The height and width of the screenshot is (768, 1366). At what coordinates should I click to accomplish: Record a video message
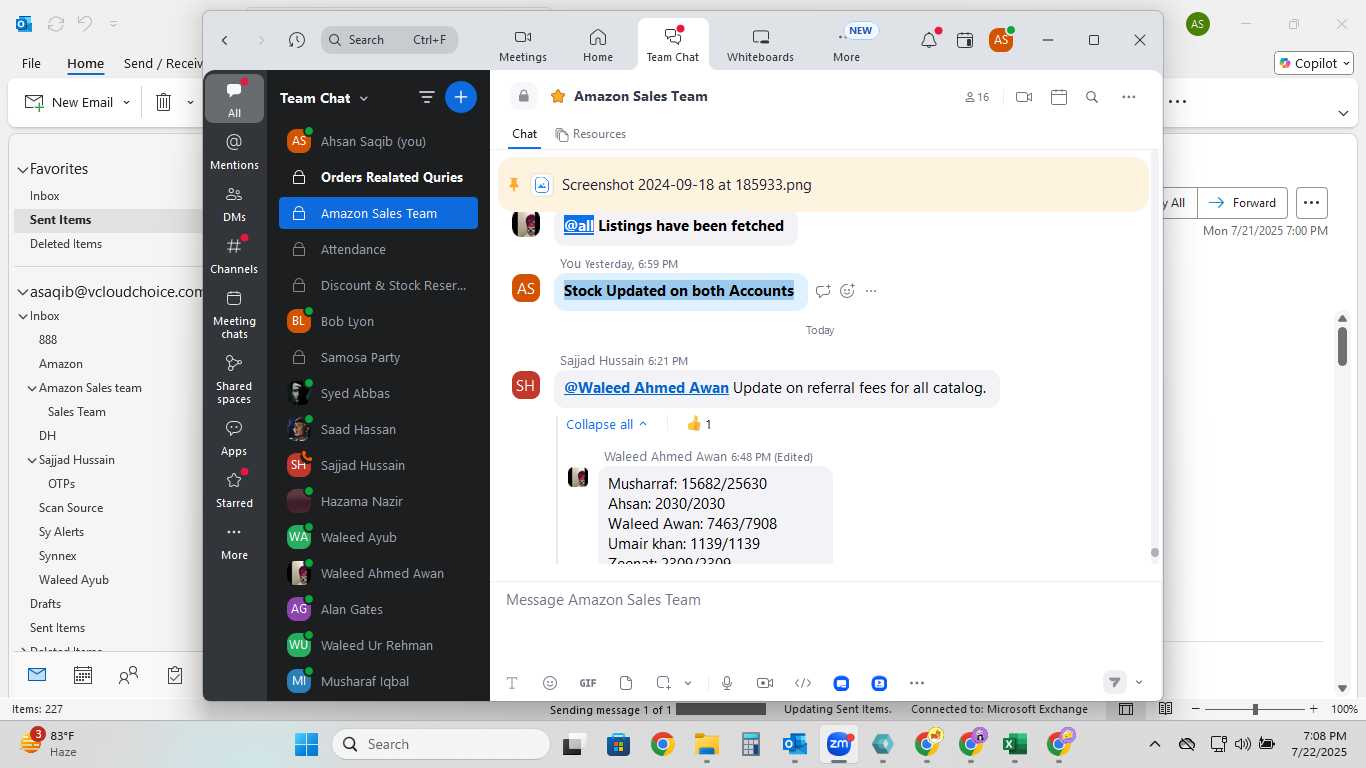765,683
